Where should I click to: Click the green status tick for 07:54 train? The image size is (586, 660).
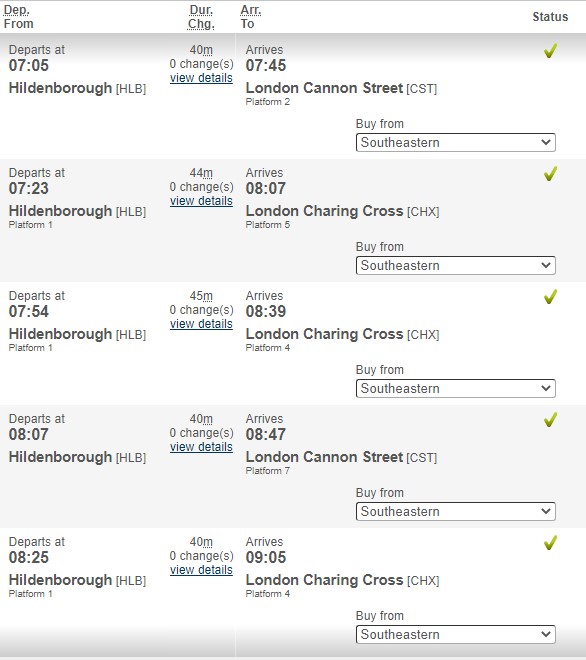click(550, 296)
